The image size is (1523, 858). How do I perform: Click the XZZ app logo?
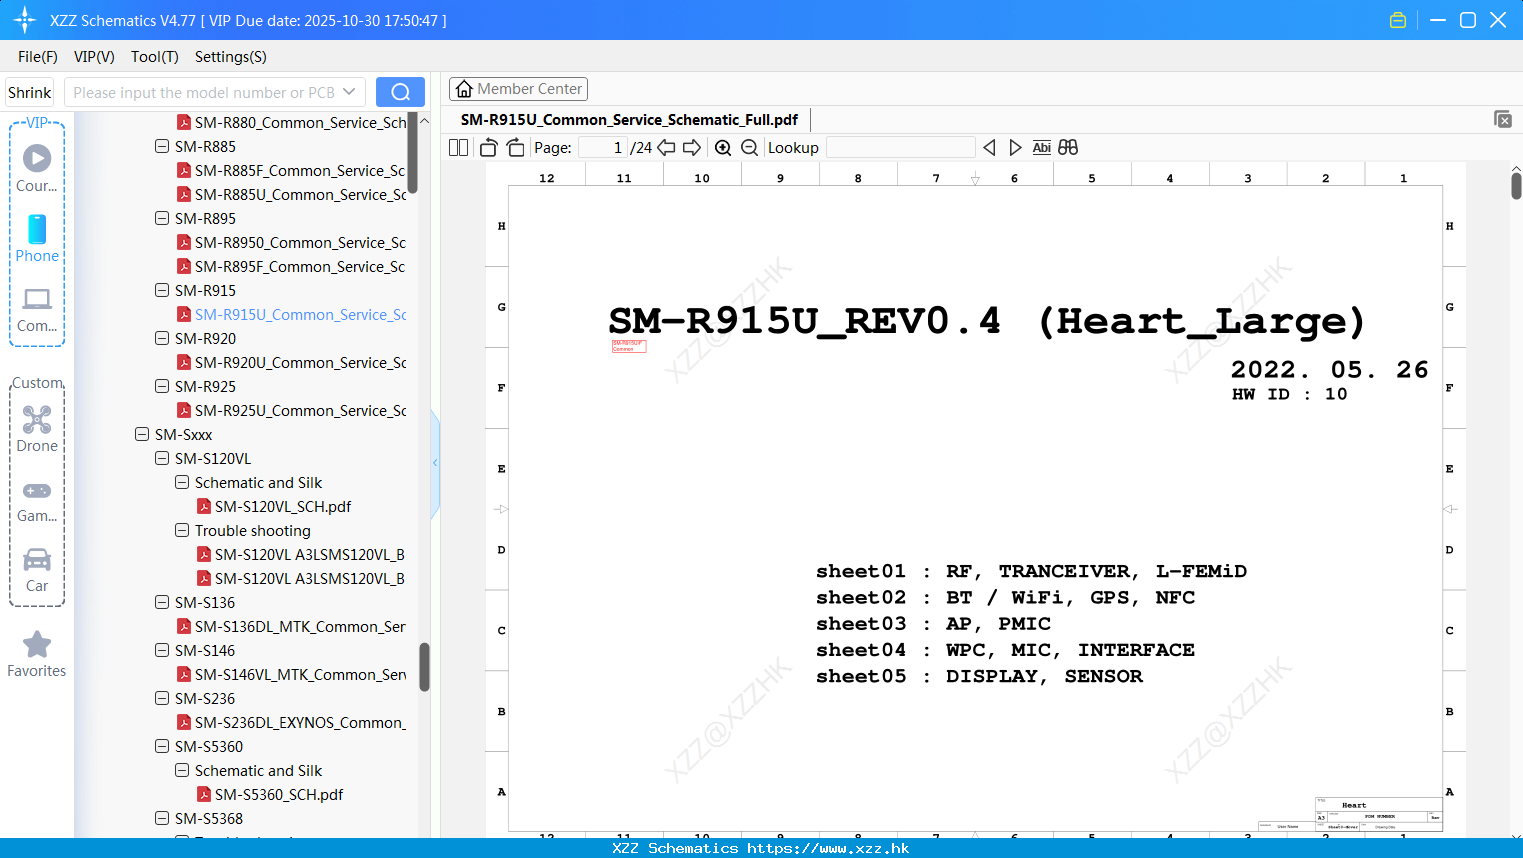tap(25, 20)
